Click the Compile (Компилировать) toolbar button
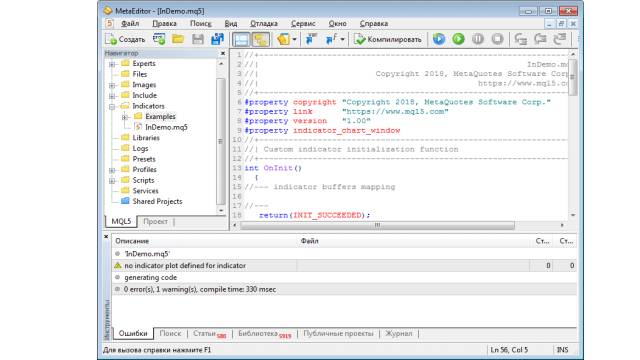Image resolution: width=640 pixels, height=360 pixels. (388, 39)
